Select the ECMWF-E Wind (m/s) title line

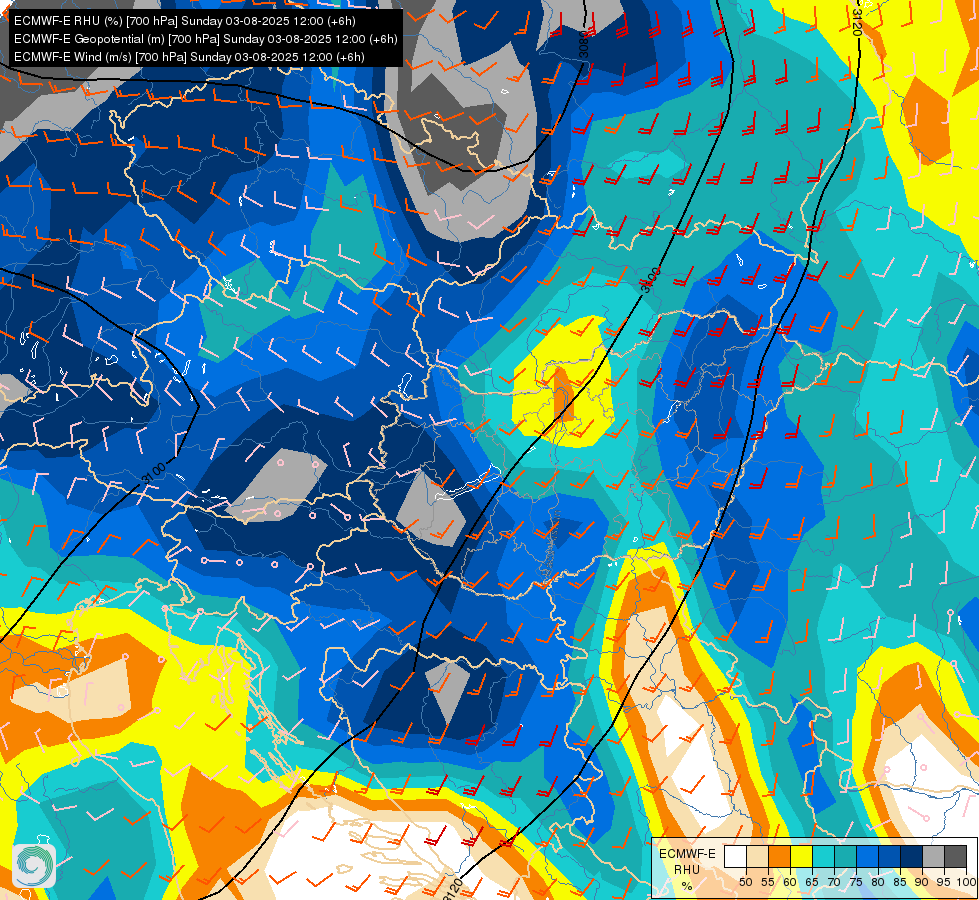189,57
